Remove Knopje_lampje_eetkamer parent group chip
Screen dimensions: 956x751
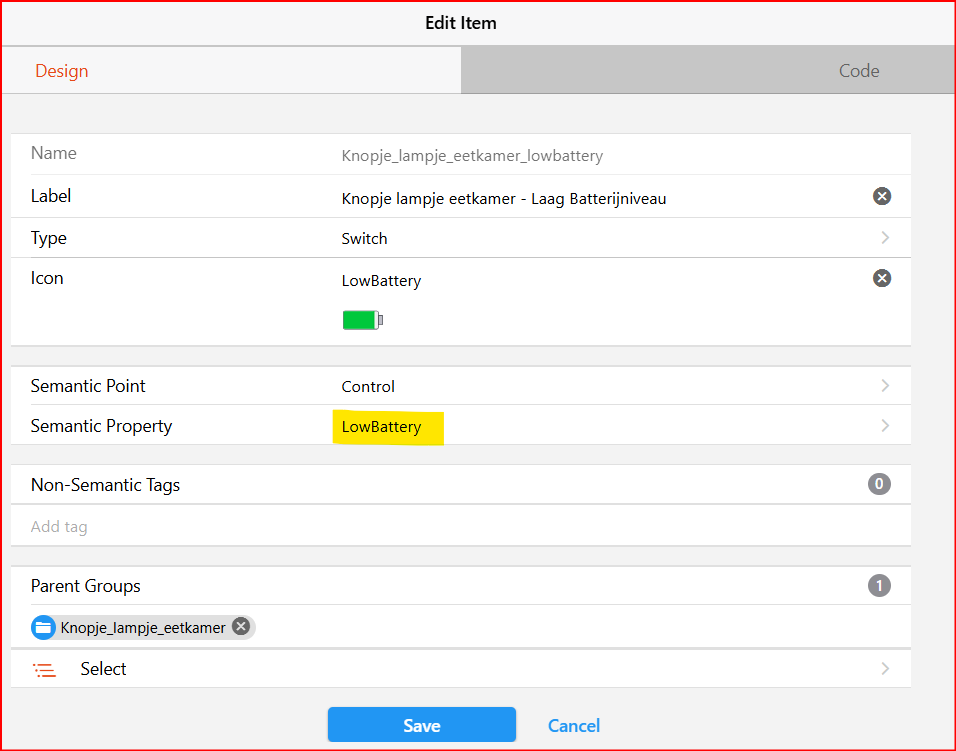[241, 627]
